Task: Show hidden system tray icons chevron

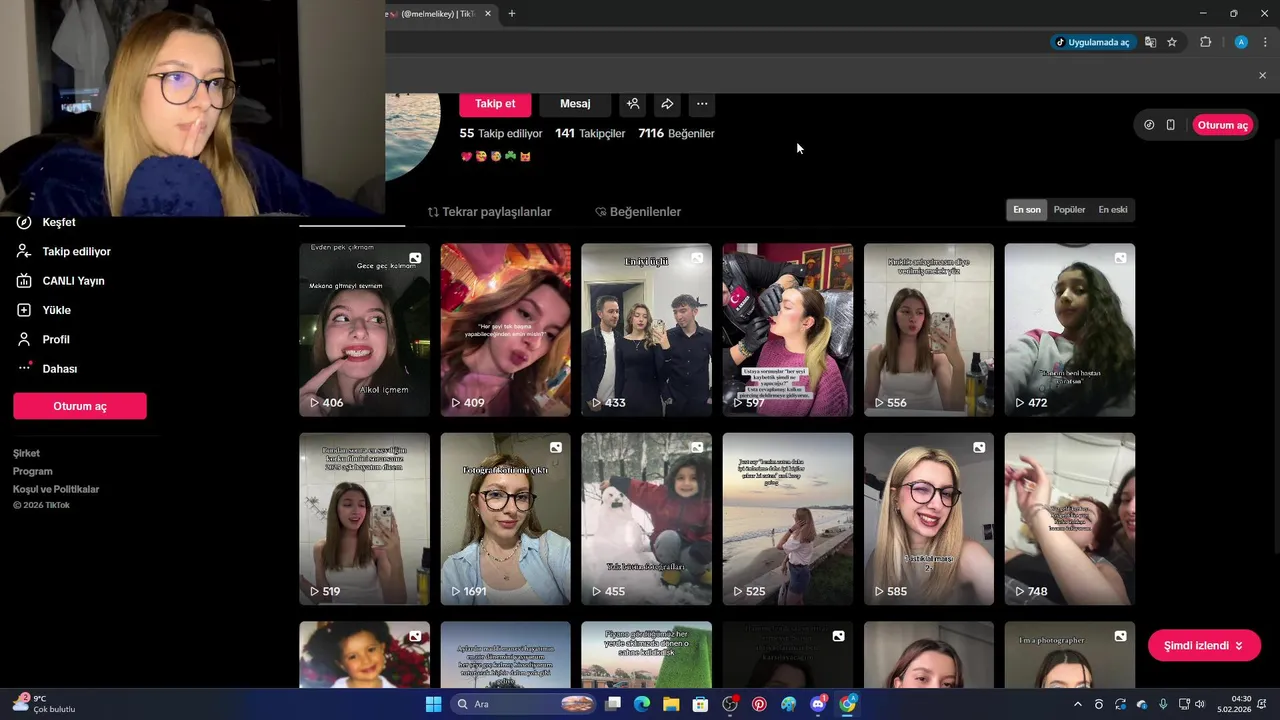Action: pyautogui.click(x=1077, y=704)
